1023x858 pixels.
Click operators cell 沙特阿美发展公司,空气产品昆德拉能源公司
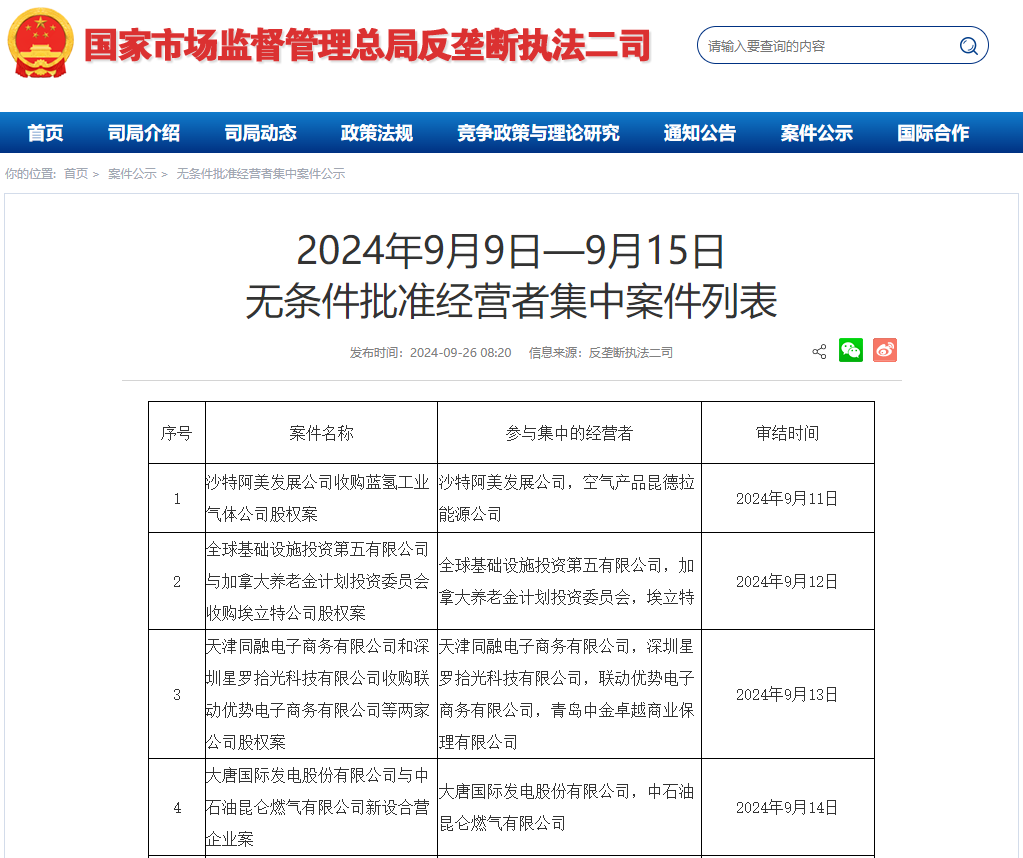click(566, 498)
